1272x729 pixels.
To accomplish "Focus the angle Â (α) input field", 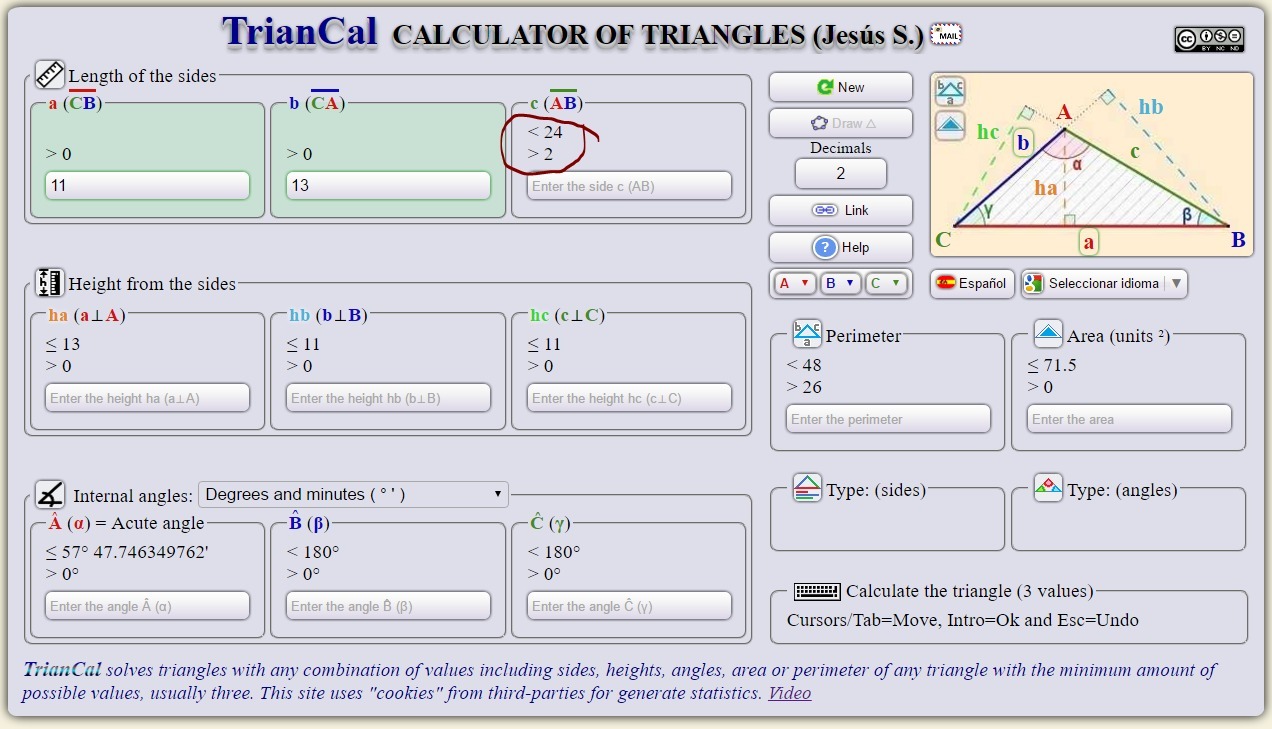I will 147,606.
